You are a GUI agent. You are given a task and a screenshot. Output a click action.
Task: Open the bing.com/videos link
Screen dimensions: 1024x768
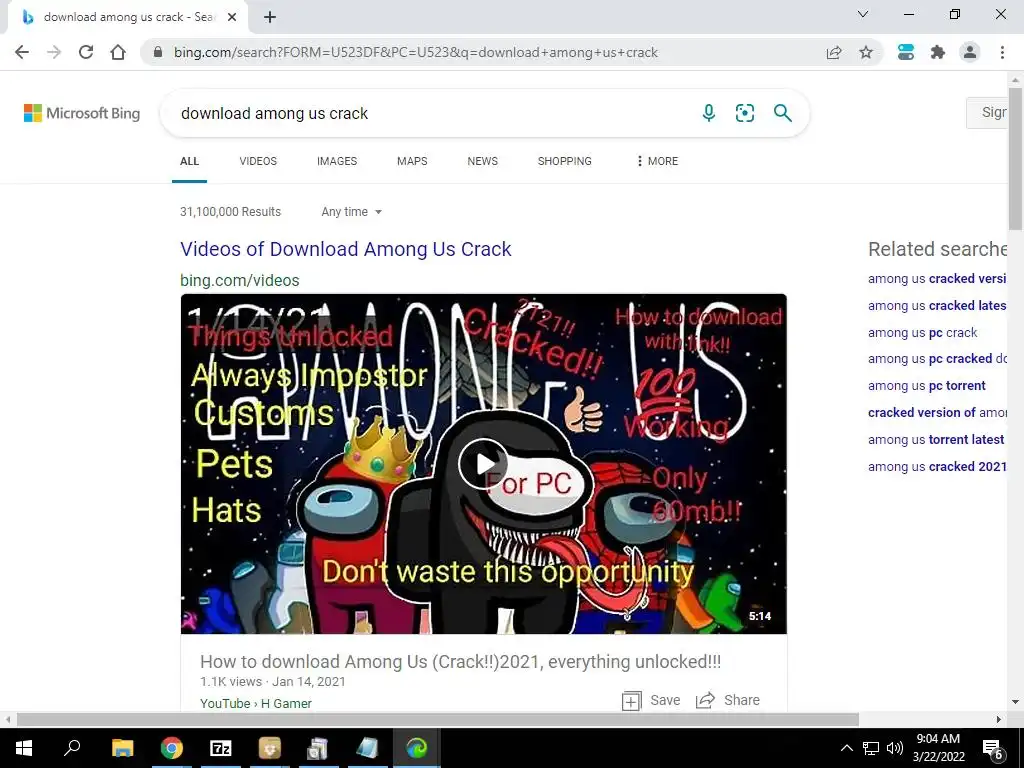click(240, 280)
